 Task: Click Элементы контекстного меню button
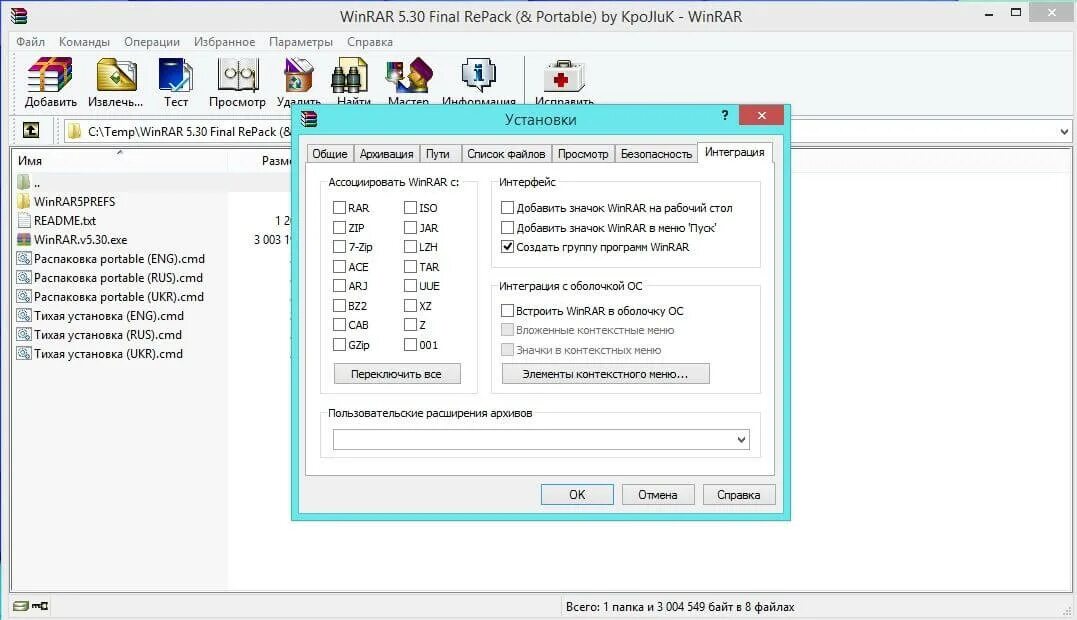(x=605, y=374)
